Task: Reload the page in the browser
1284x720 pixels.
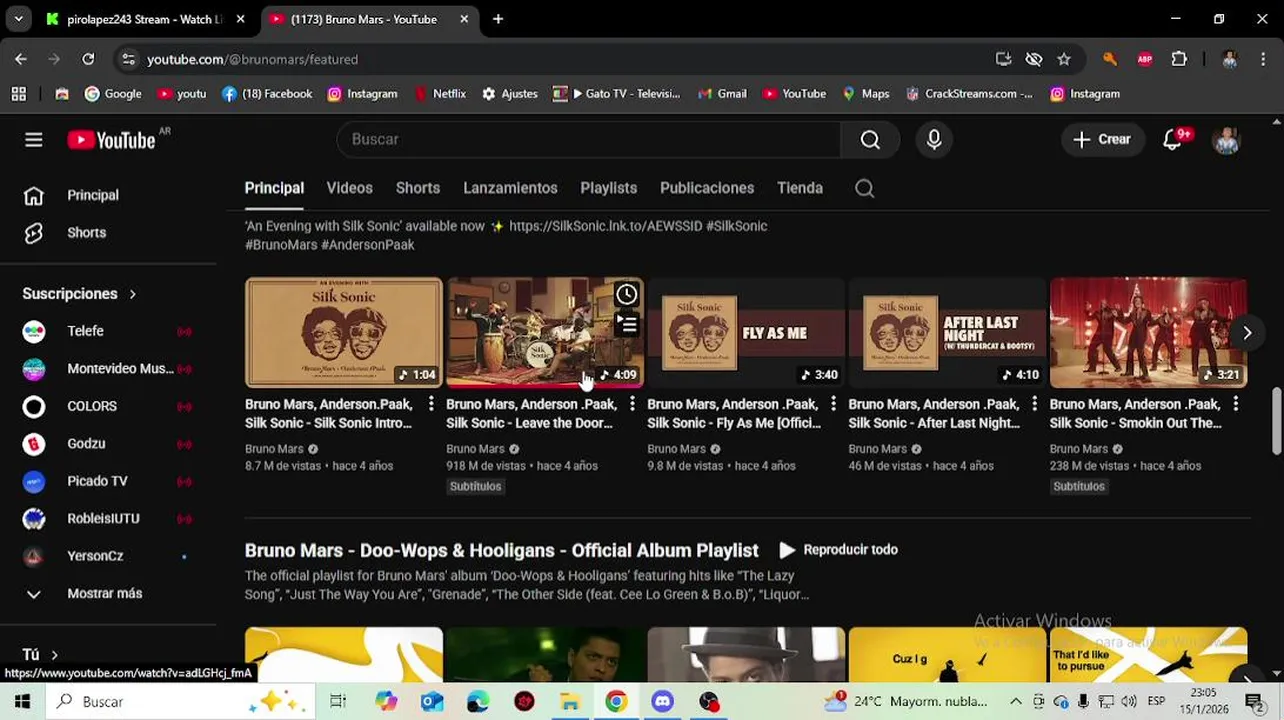Action: [88, 59]
